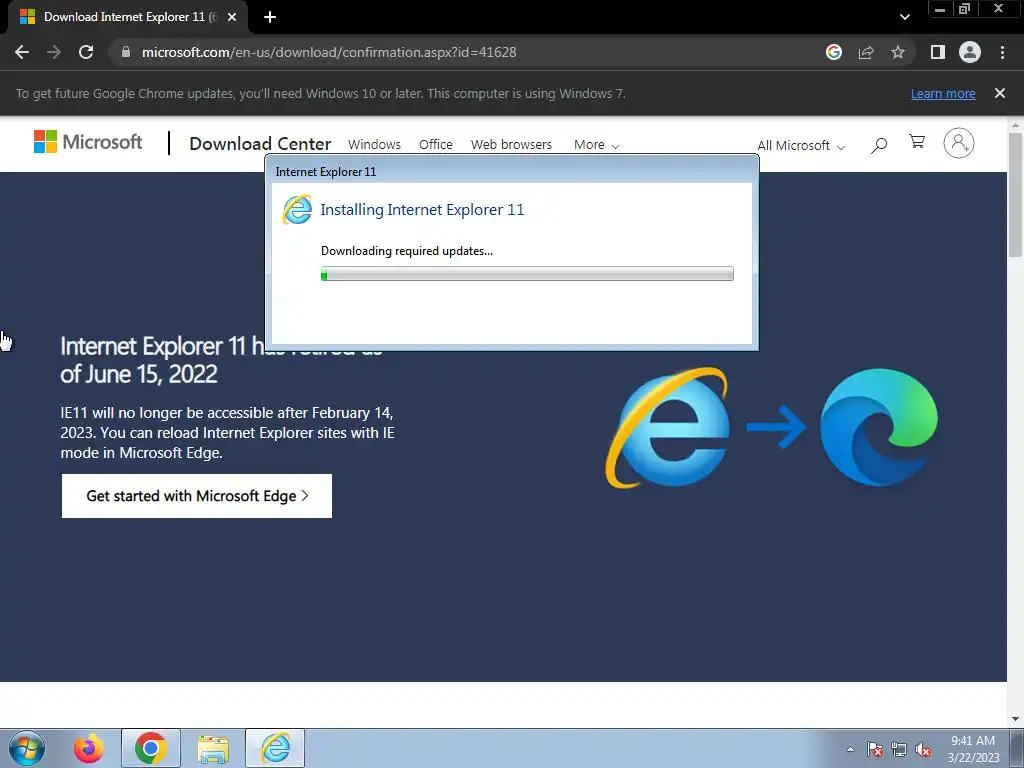
Task: Close the Download Internet Explorer 11 tab
Action: click(232, 17)
